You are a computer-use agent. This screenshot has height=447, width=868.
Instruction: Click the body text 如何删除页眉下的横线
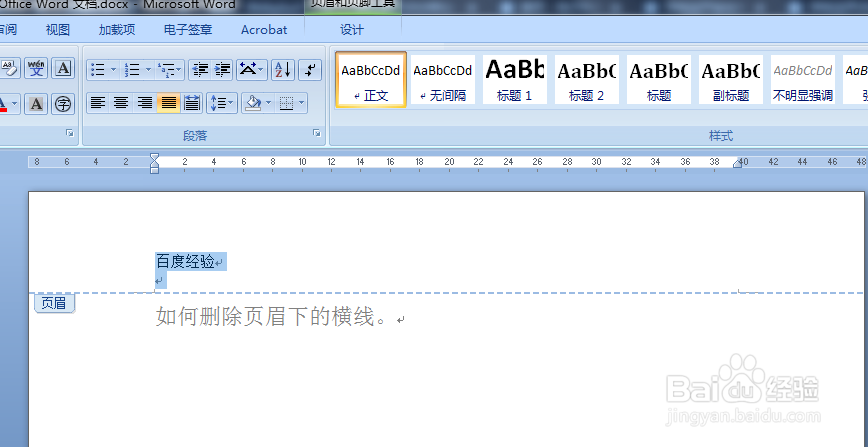pos(272,317)
